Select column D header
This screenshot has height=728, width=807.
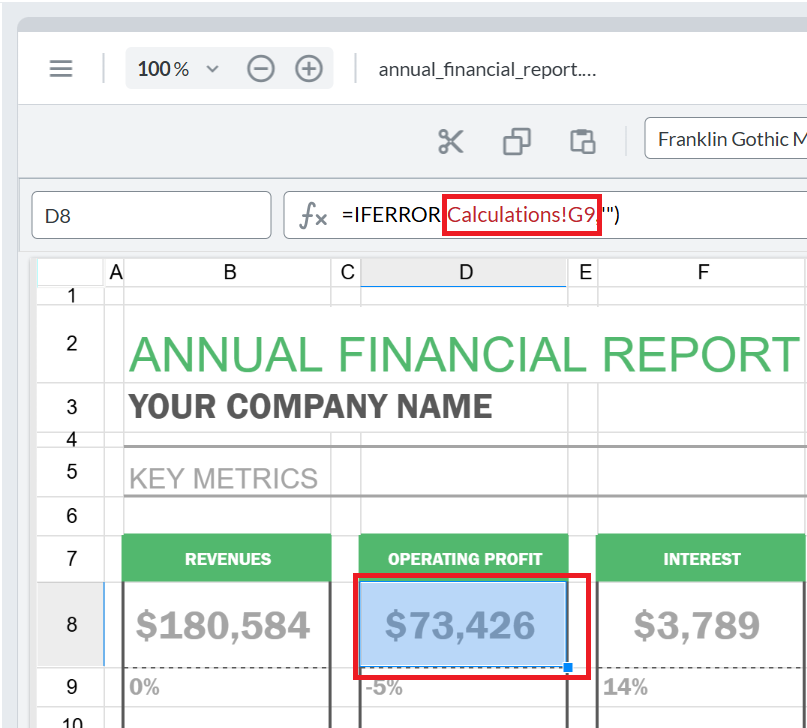(x=464, y=272)
